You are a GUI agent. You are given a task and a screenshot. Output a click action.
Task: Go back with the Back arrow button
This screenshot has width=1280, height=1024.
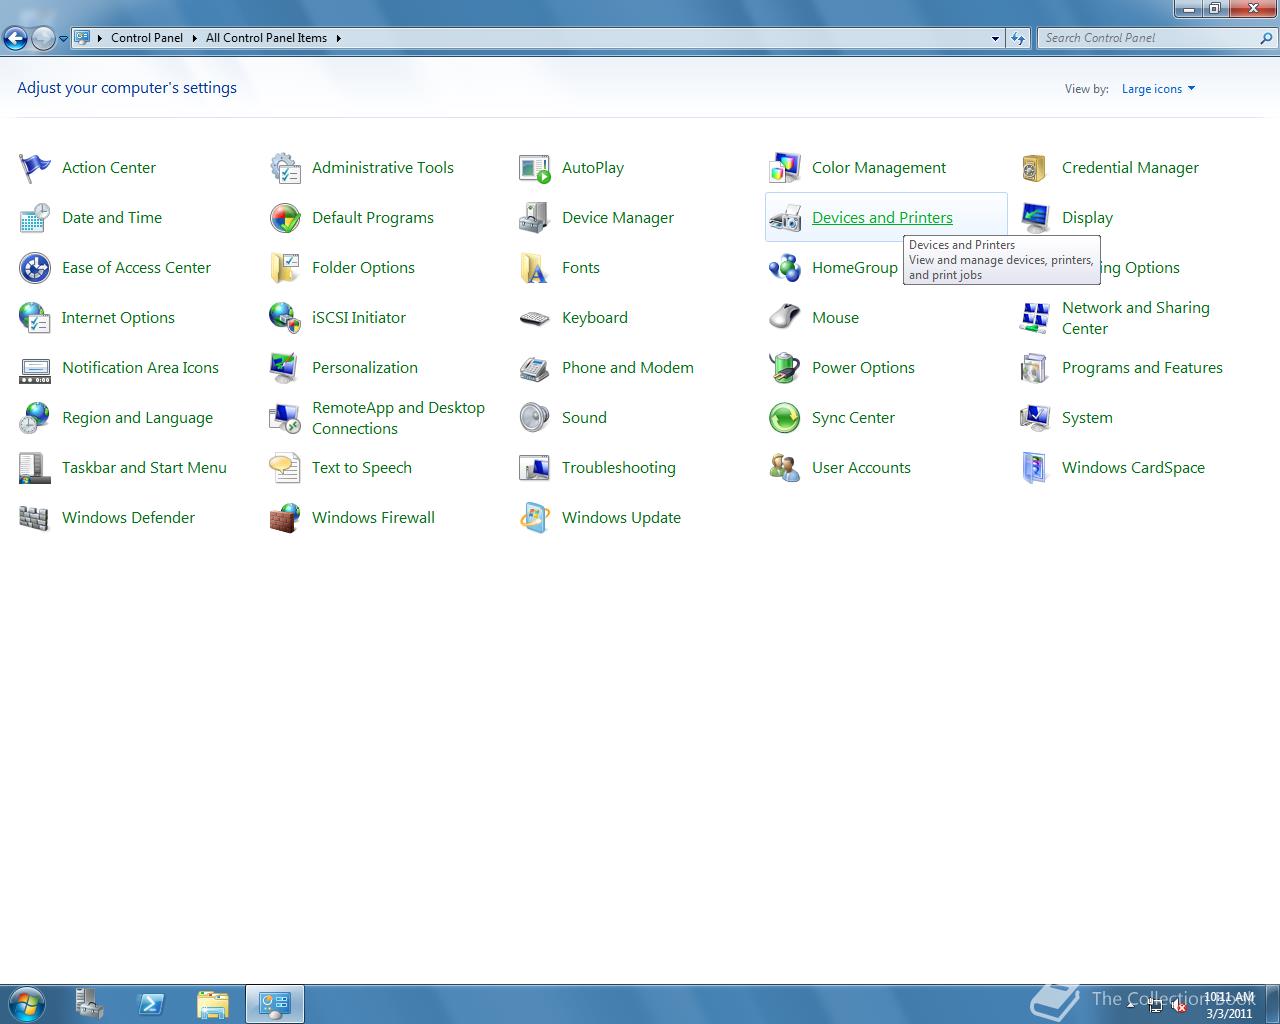pyautogui.click(x=15, y=39)
